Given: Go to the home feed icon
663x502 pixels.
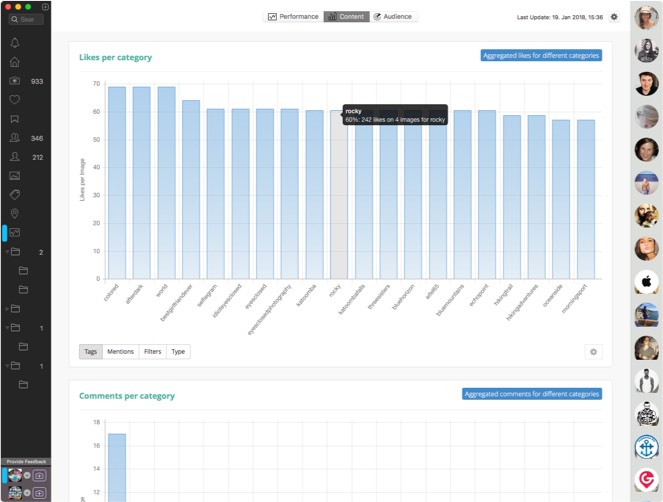Looking at the screenshot, I should tap(14, 62).
